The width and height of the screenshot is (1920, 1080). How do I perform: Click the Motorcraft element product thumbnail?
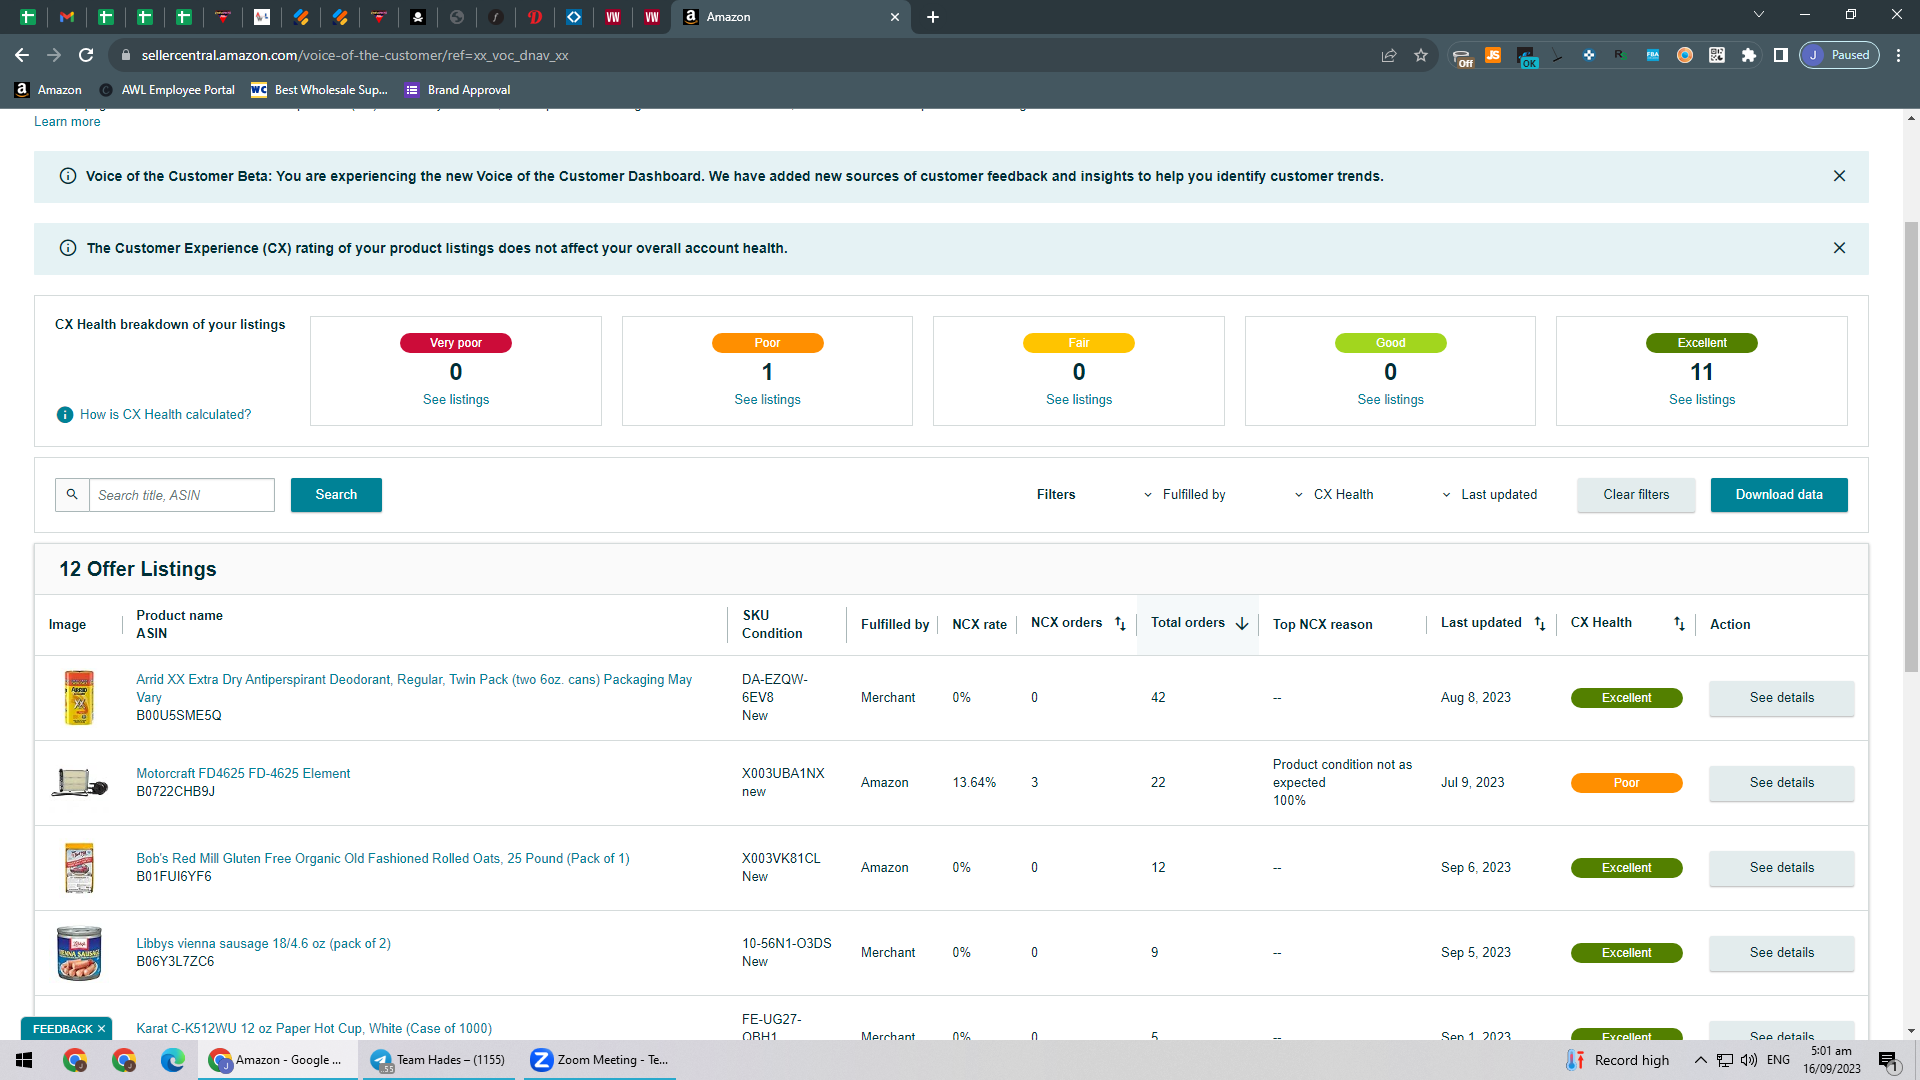coord(79,782)
